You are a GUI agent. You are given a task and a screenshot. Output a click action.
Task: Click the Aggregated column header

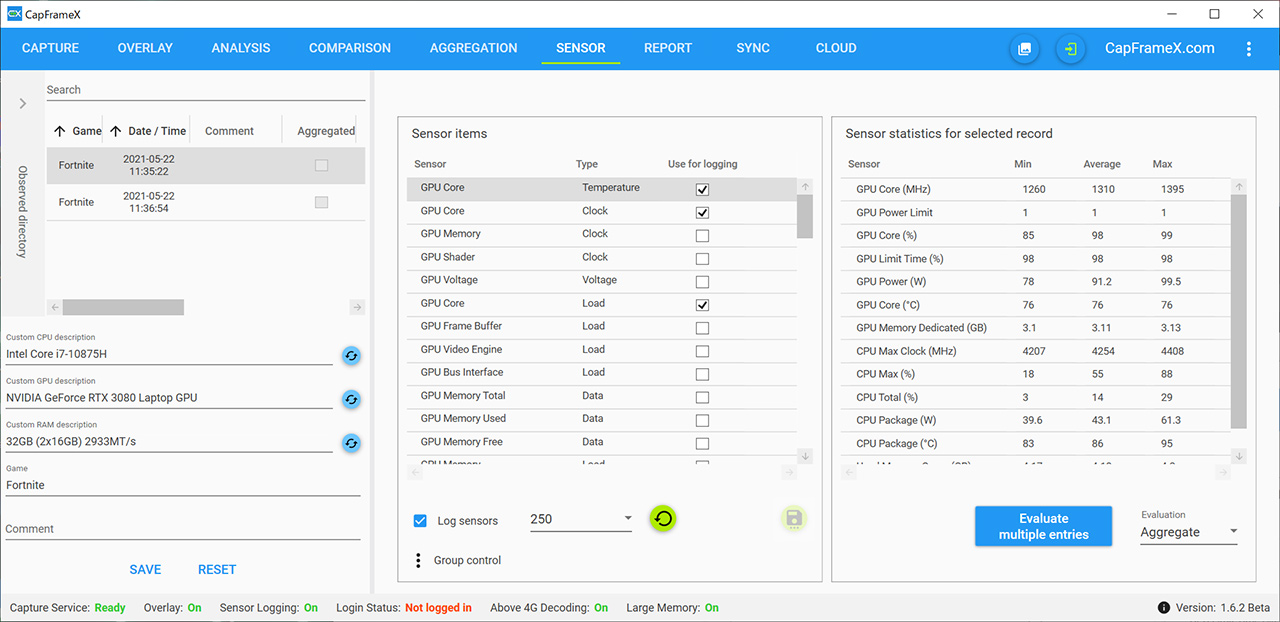(326, 131)
